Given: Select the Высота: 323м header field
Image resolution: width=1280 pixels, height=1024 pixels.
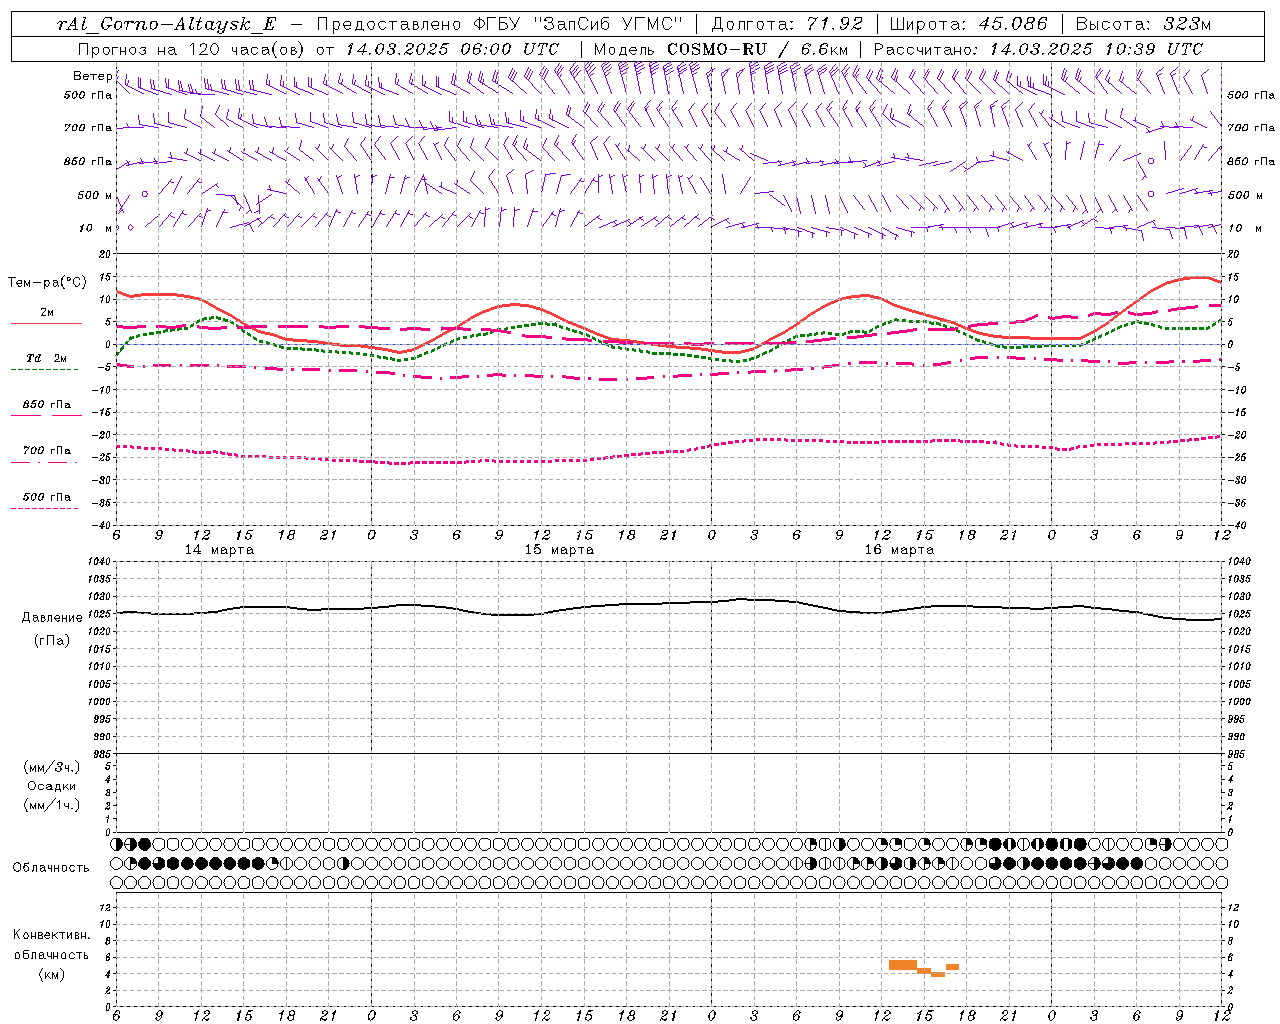Looking at the screenshot, I should pyautogui.click(x=1142, y=25).
